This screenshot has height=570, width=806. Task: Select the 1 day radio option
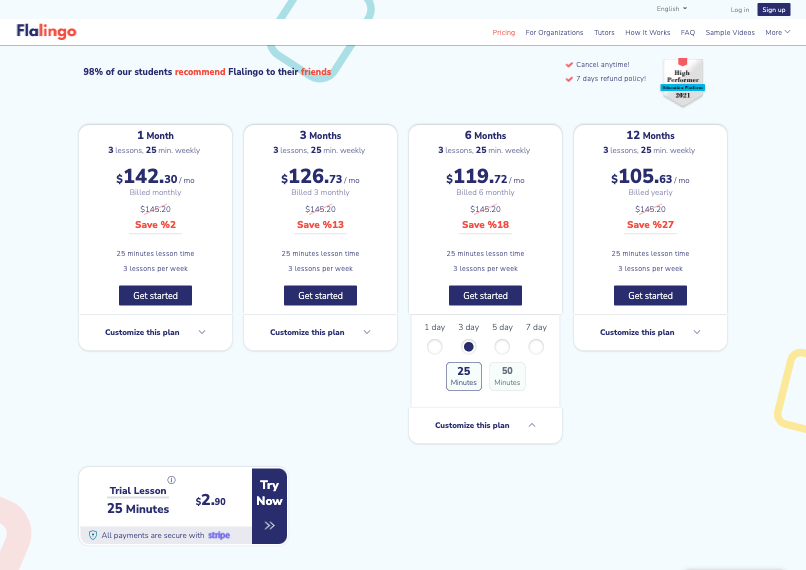[x=434, y=347]
